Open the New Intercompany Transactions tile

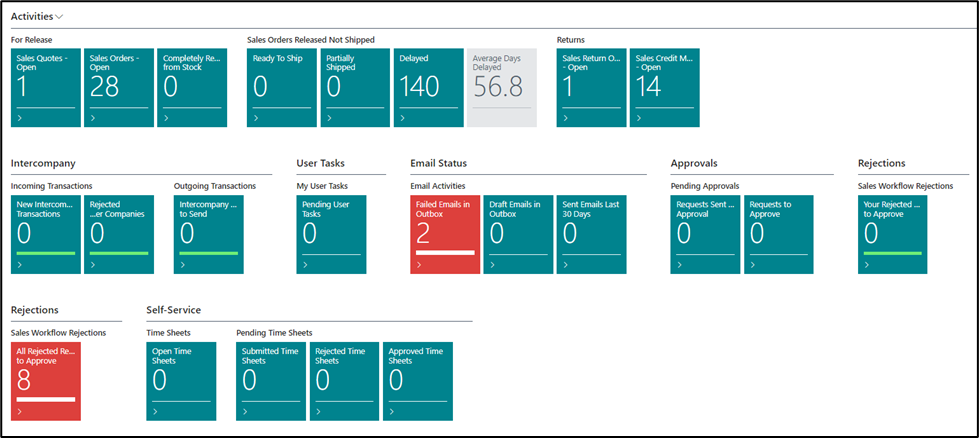click(x=46, y=235)
